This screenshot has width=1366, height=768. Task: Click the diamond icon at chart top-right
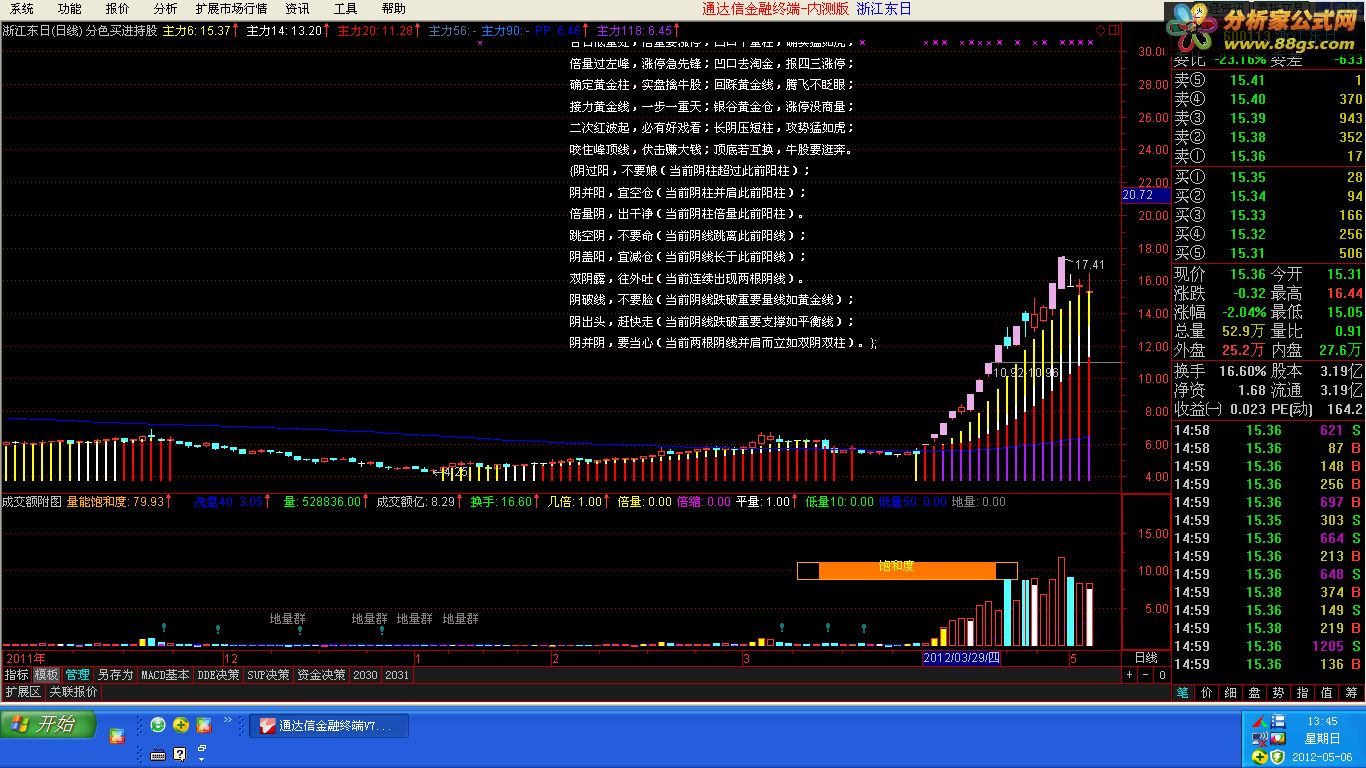[1100, 30]
